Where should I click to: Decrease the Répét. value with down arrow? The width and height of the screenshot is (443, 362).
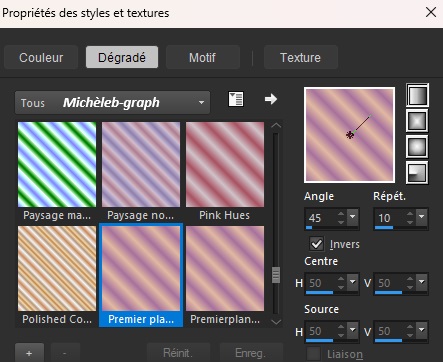point(410,221)
